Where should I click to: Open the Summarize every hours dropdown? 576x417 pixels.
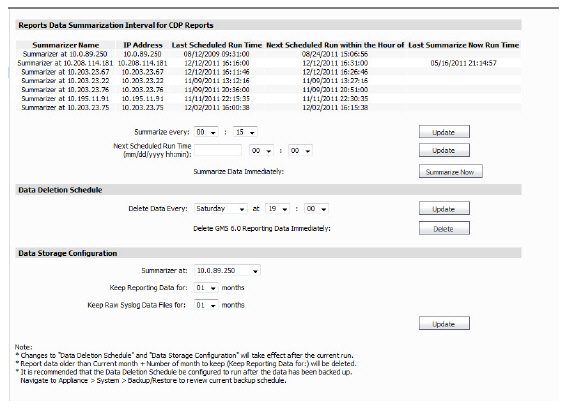[x=206, y=132]
